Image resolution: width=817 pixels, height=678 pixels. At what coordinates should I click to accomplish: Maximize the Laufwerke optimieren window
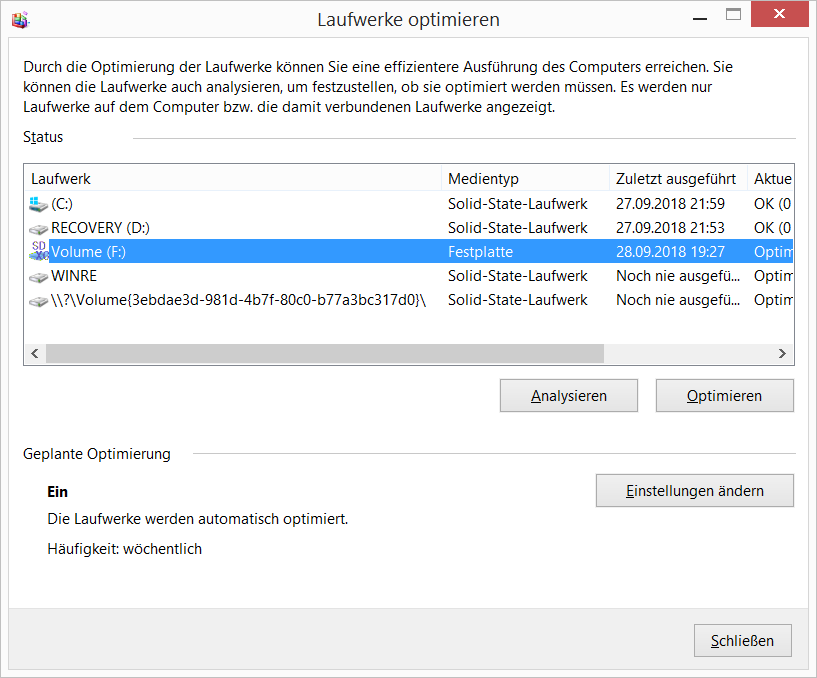733,15
